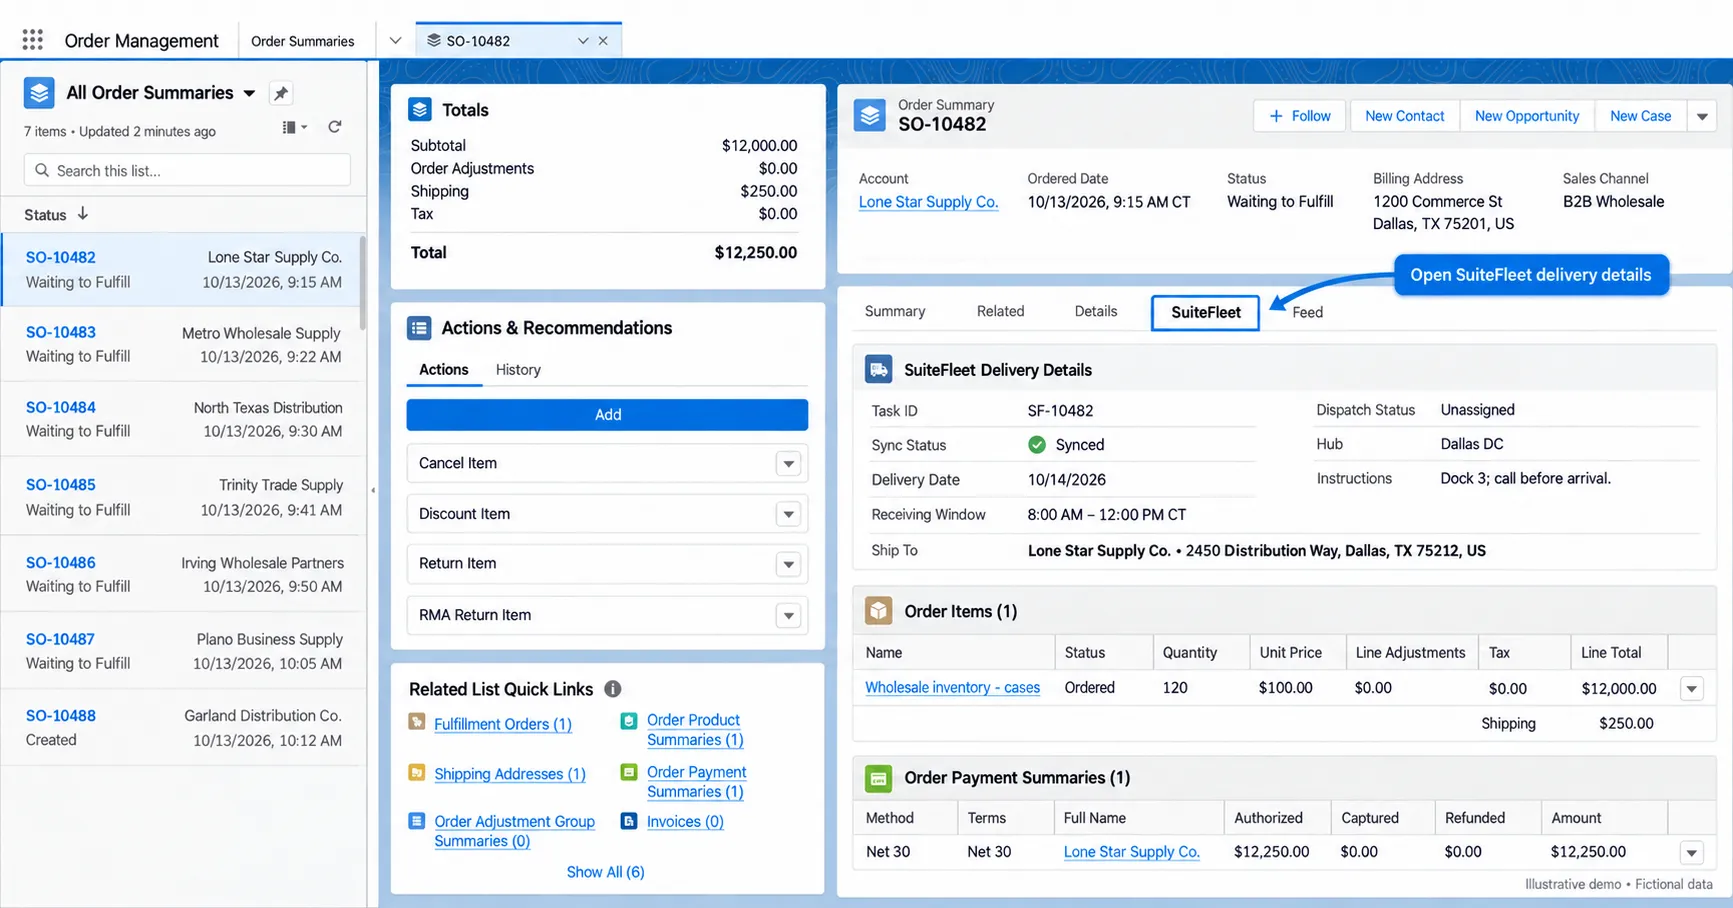Refresh the order summaries list
The width and height of the screenshot is (1733, 908).
(x=335, y=127)
